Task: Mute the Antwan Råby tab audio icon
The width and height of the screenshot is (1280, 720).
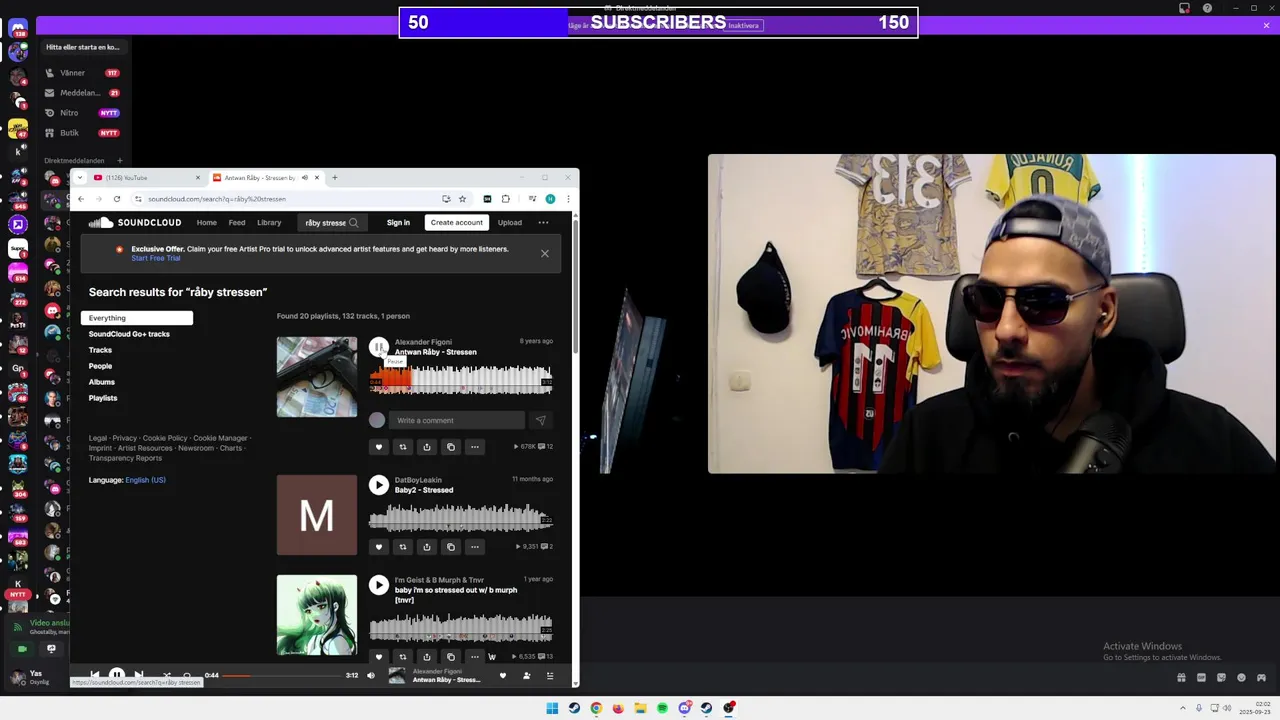Action: 305,178
